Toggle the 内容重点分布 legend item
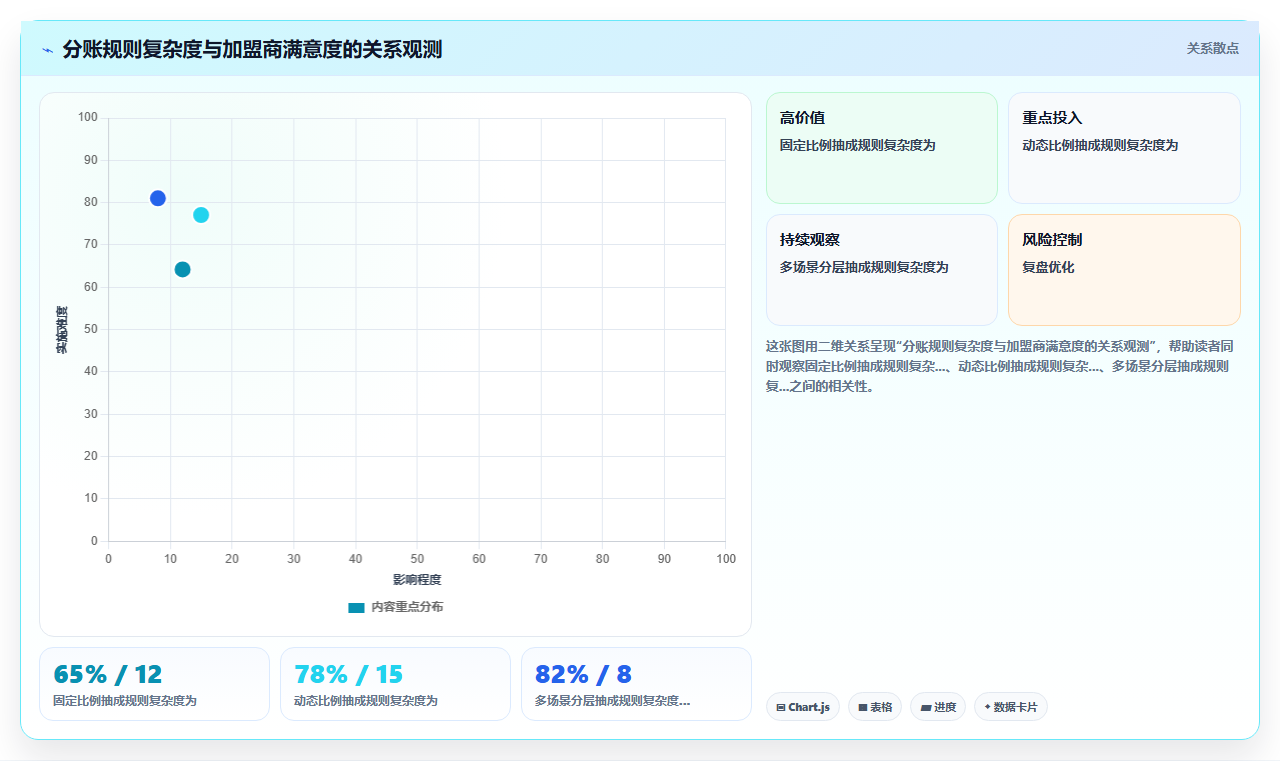The height and width of the screenshot is (761, 1280). (x=395, y=607)
